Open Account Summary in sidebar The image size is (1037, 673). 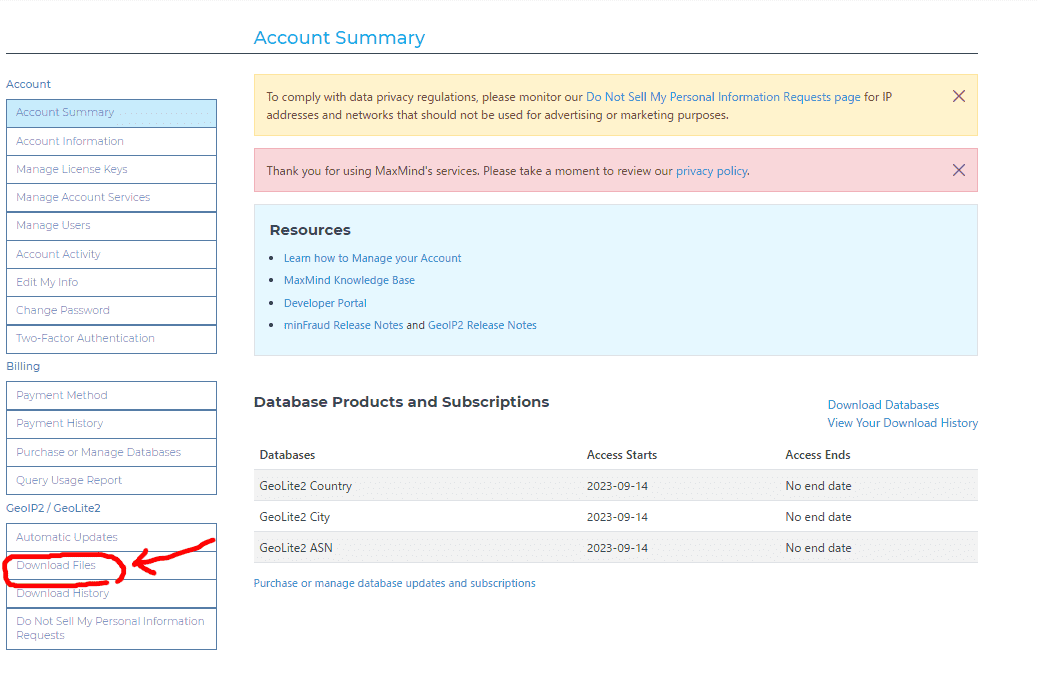click(111, 113)
